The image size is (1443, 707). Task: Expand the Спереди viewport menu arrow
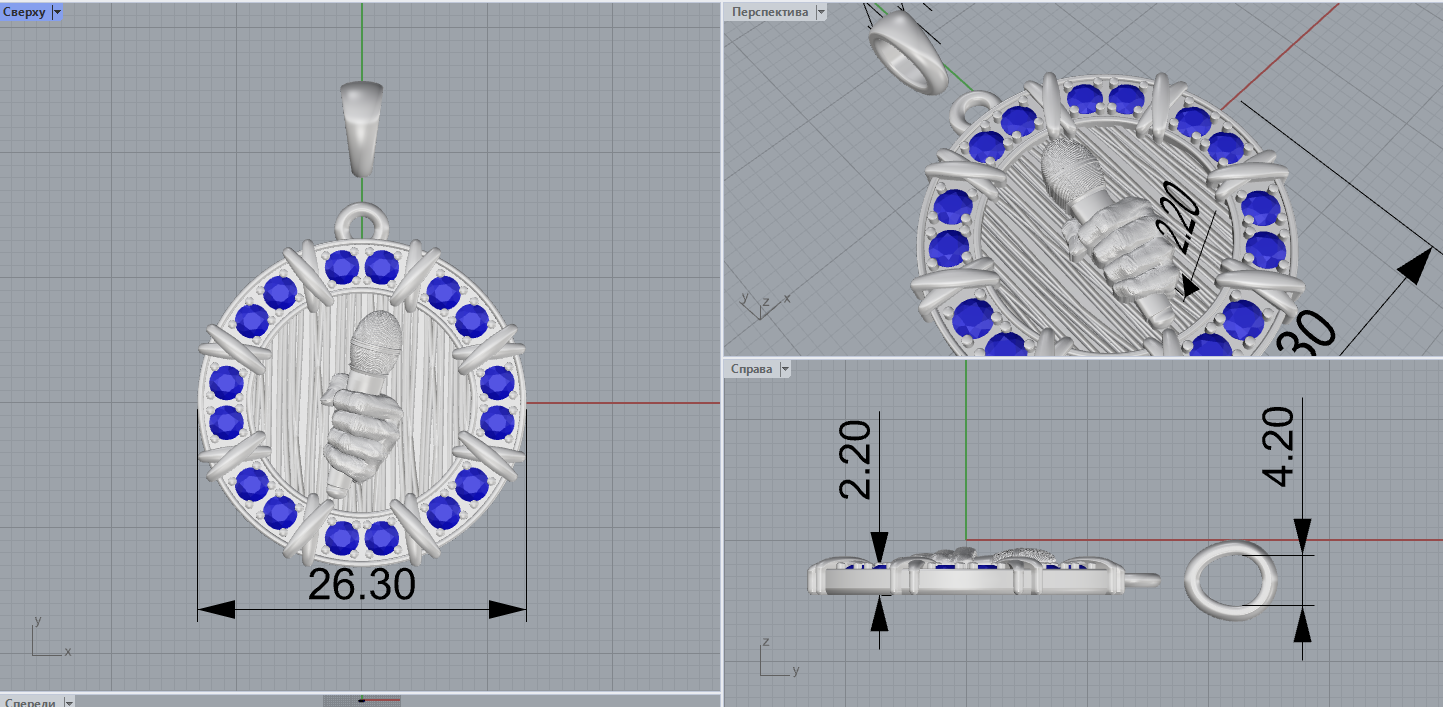(x=69, y=702)
